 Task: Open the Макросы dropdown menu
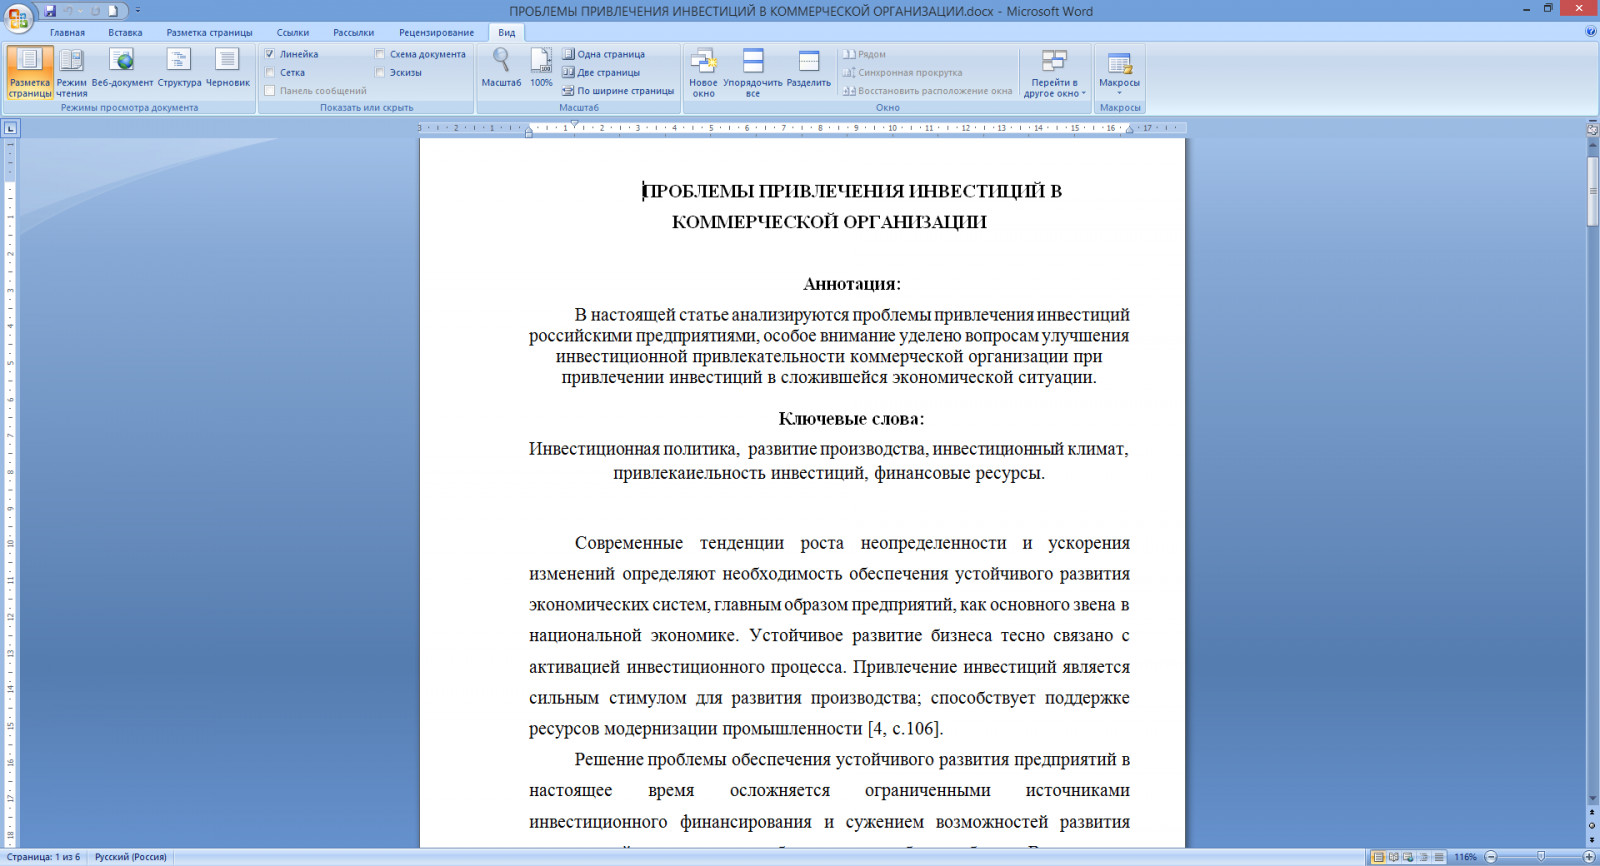tap(1119, 72)
